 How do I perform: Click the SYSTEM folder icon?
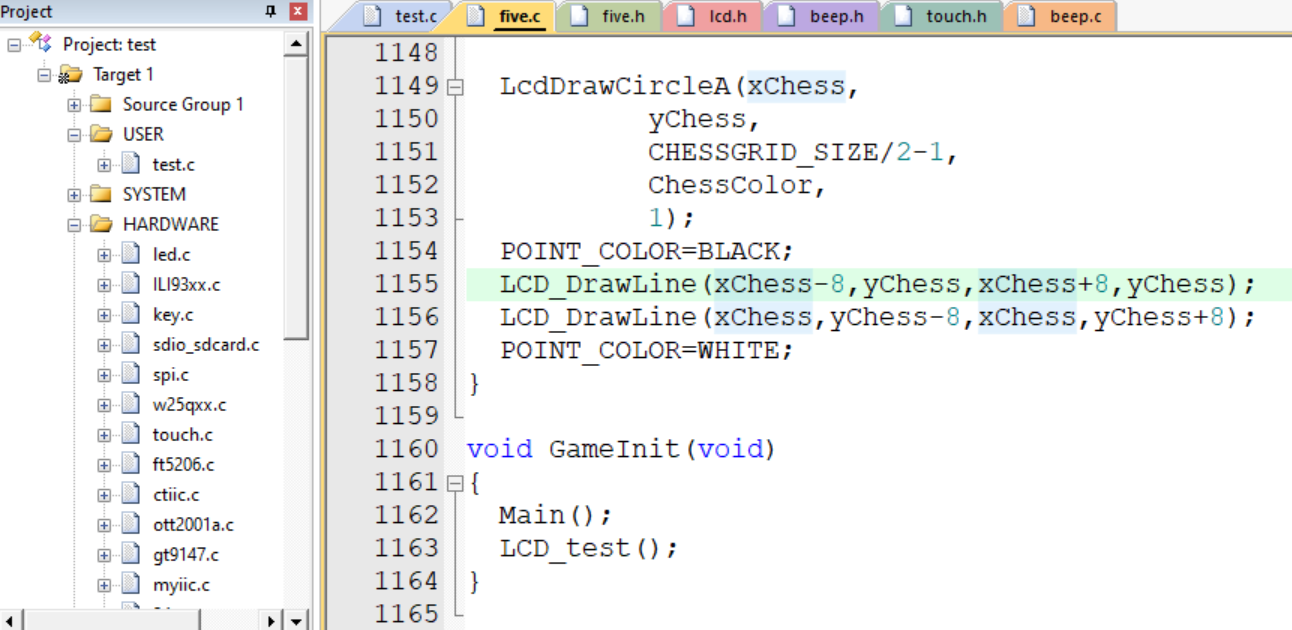click(x=100, y=194)
